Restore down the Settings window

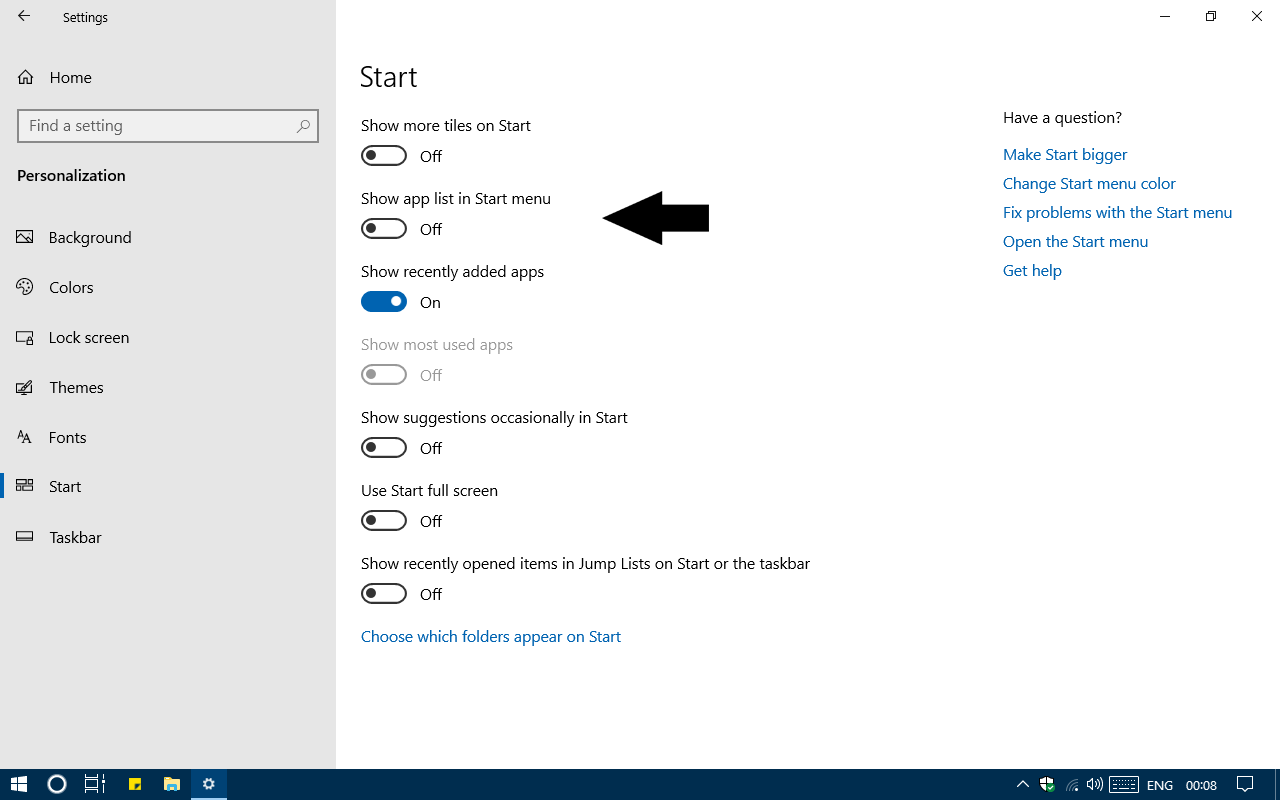pos(1211,16)
